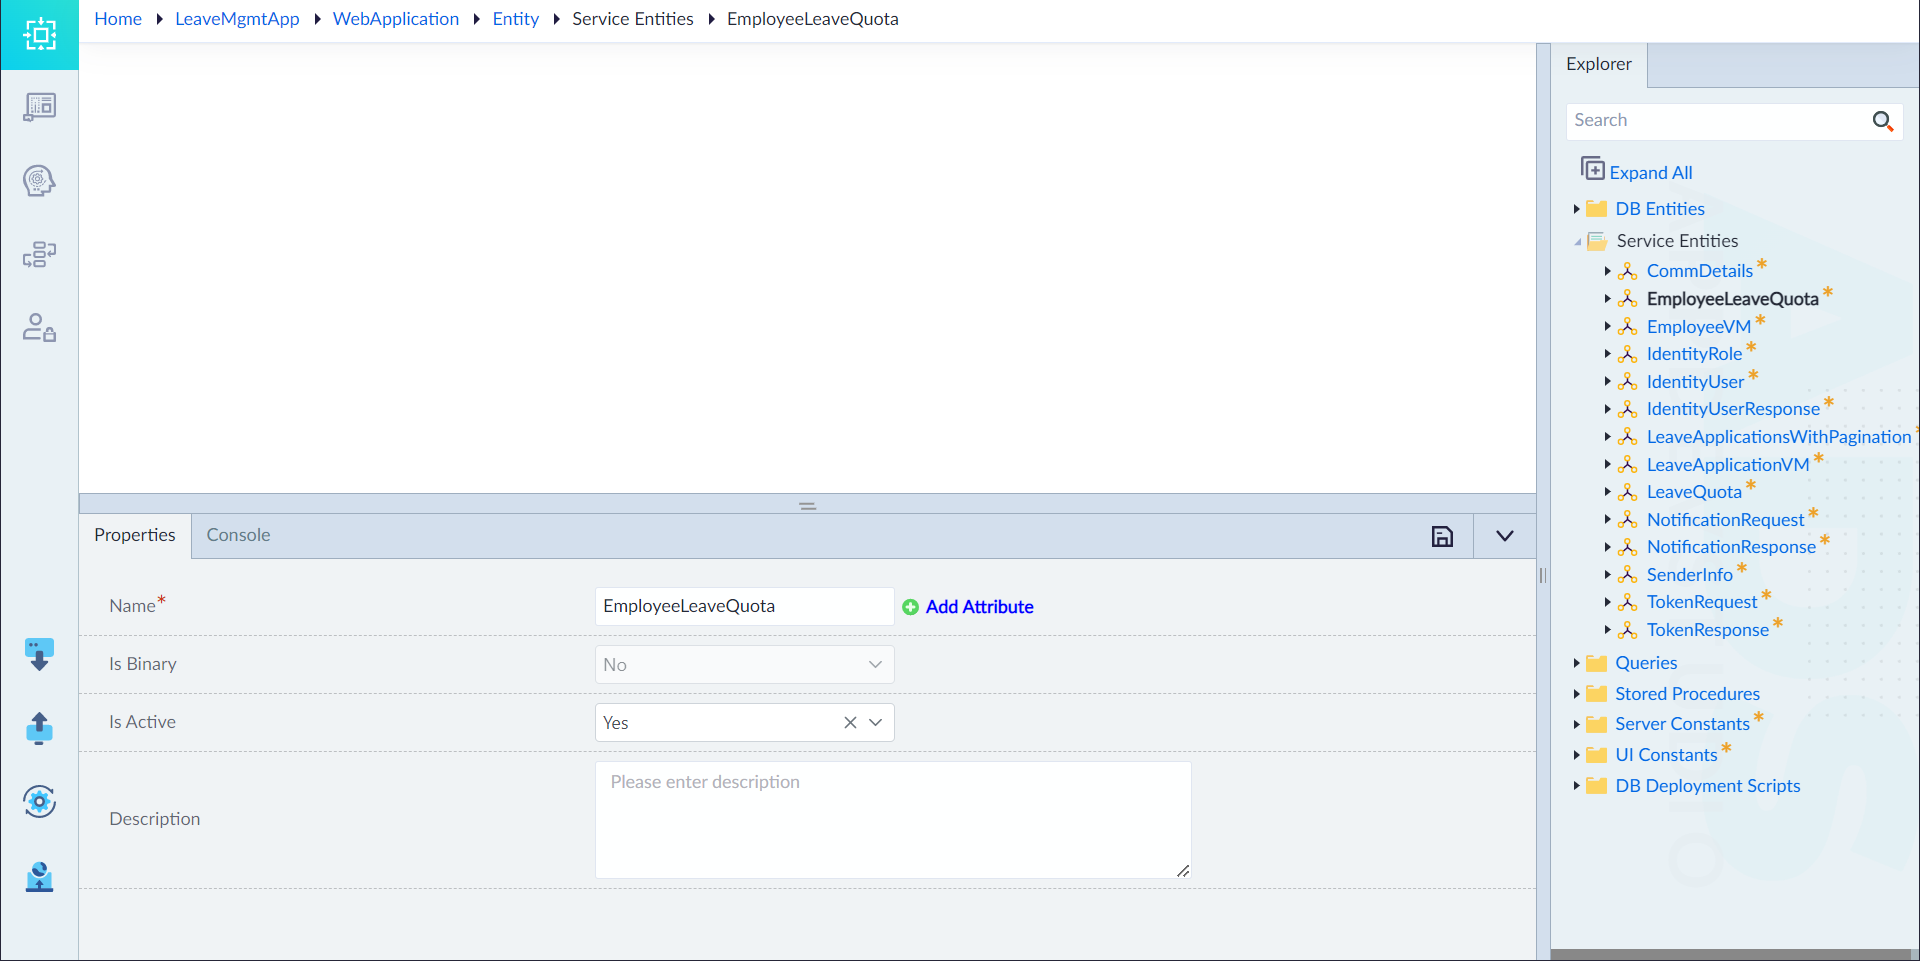
Task: Expand the DB Entities folder
Action: click(1576, 209)
